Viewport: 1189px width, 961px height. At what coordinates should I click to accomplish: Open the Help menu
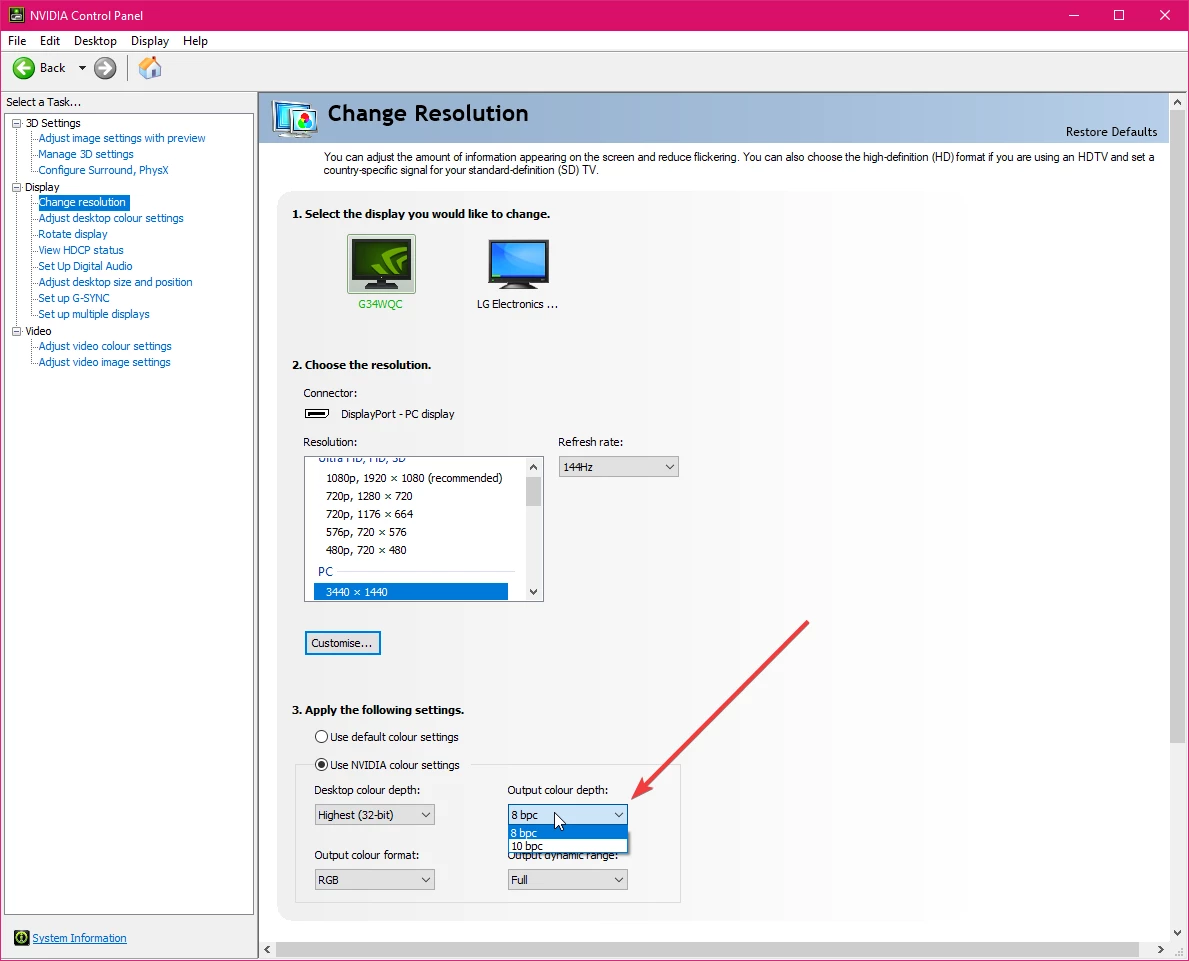[x=196, y=41]
